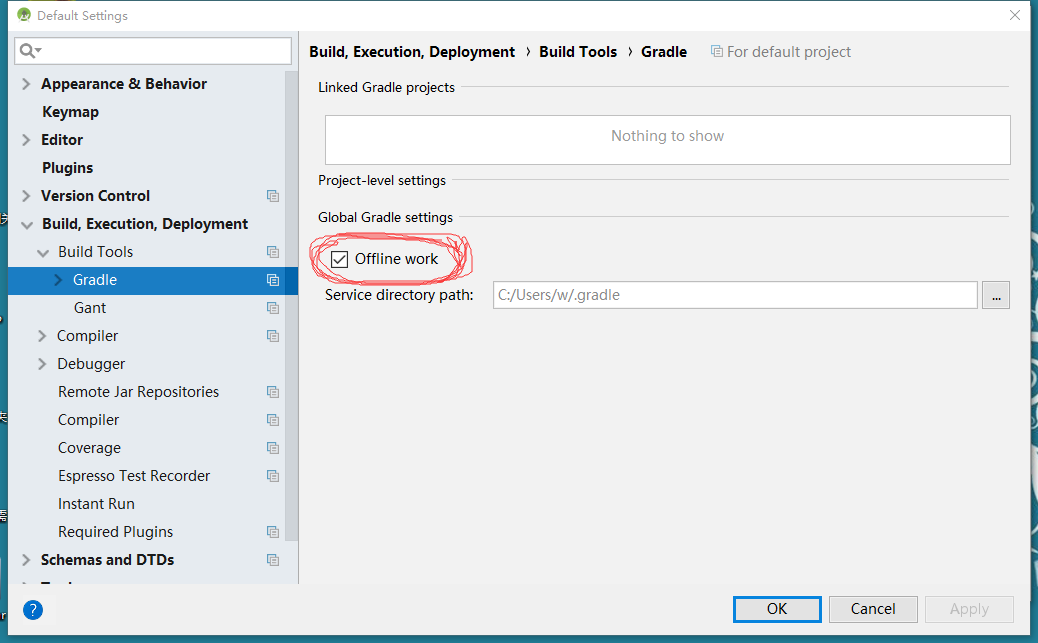The height and width of the screenshot is (643, 1038).
Task: Click the greyed-out Apply button
Action: tap(969, 609)
